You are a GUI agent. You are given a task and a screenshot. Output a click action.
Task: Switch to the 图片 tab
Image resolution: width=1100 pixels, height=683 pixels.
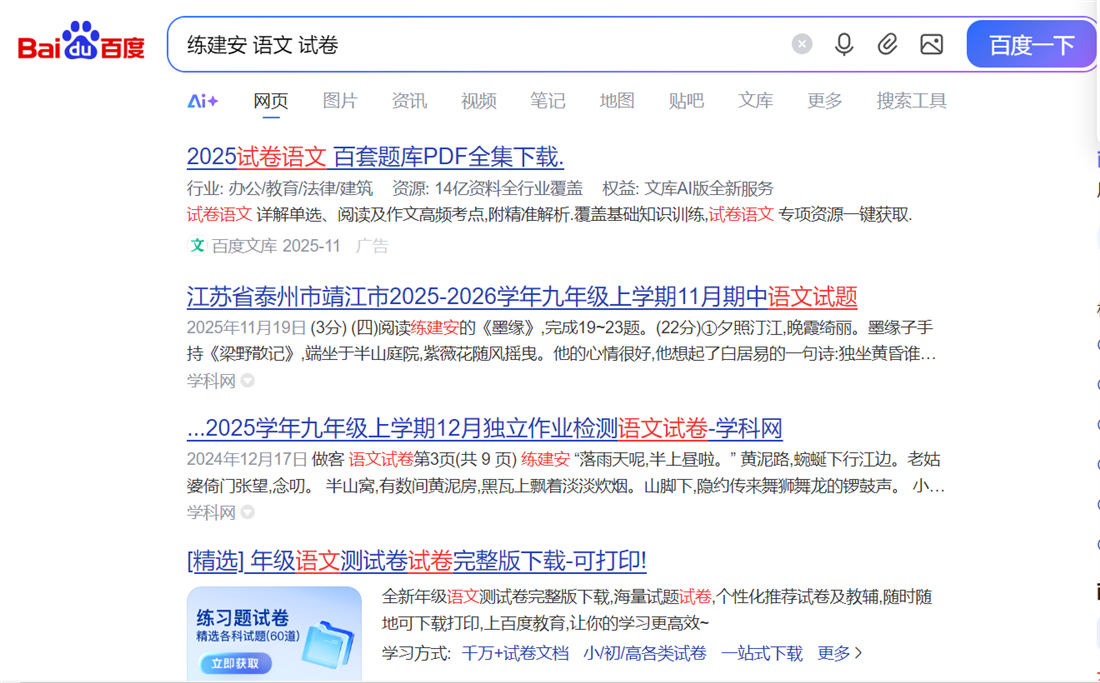coord(340,100)
